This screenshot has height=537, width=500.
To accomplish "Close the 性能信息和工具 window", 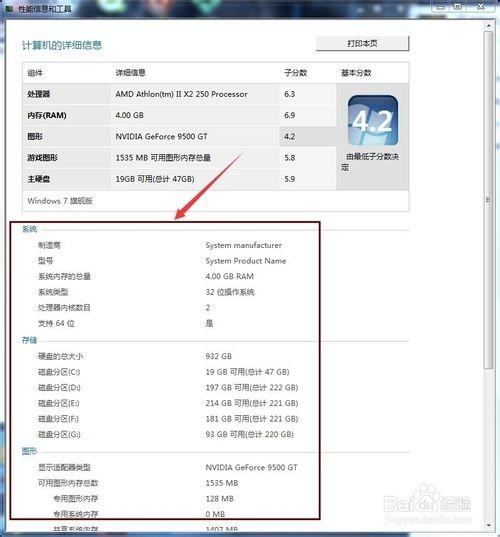I will pyautogui.click(x=481, y=6).
